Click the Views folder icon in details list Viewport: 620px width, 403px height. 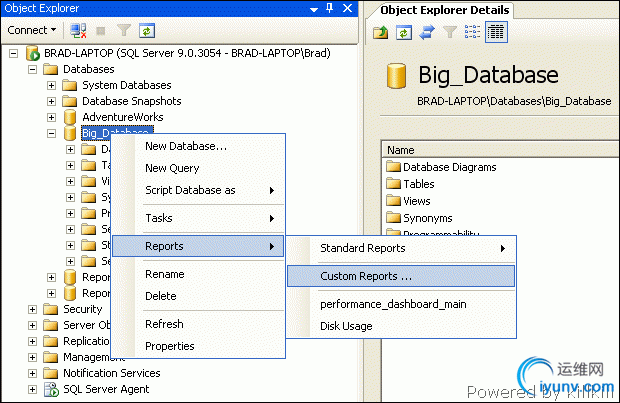coord(393,201)
